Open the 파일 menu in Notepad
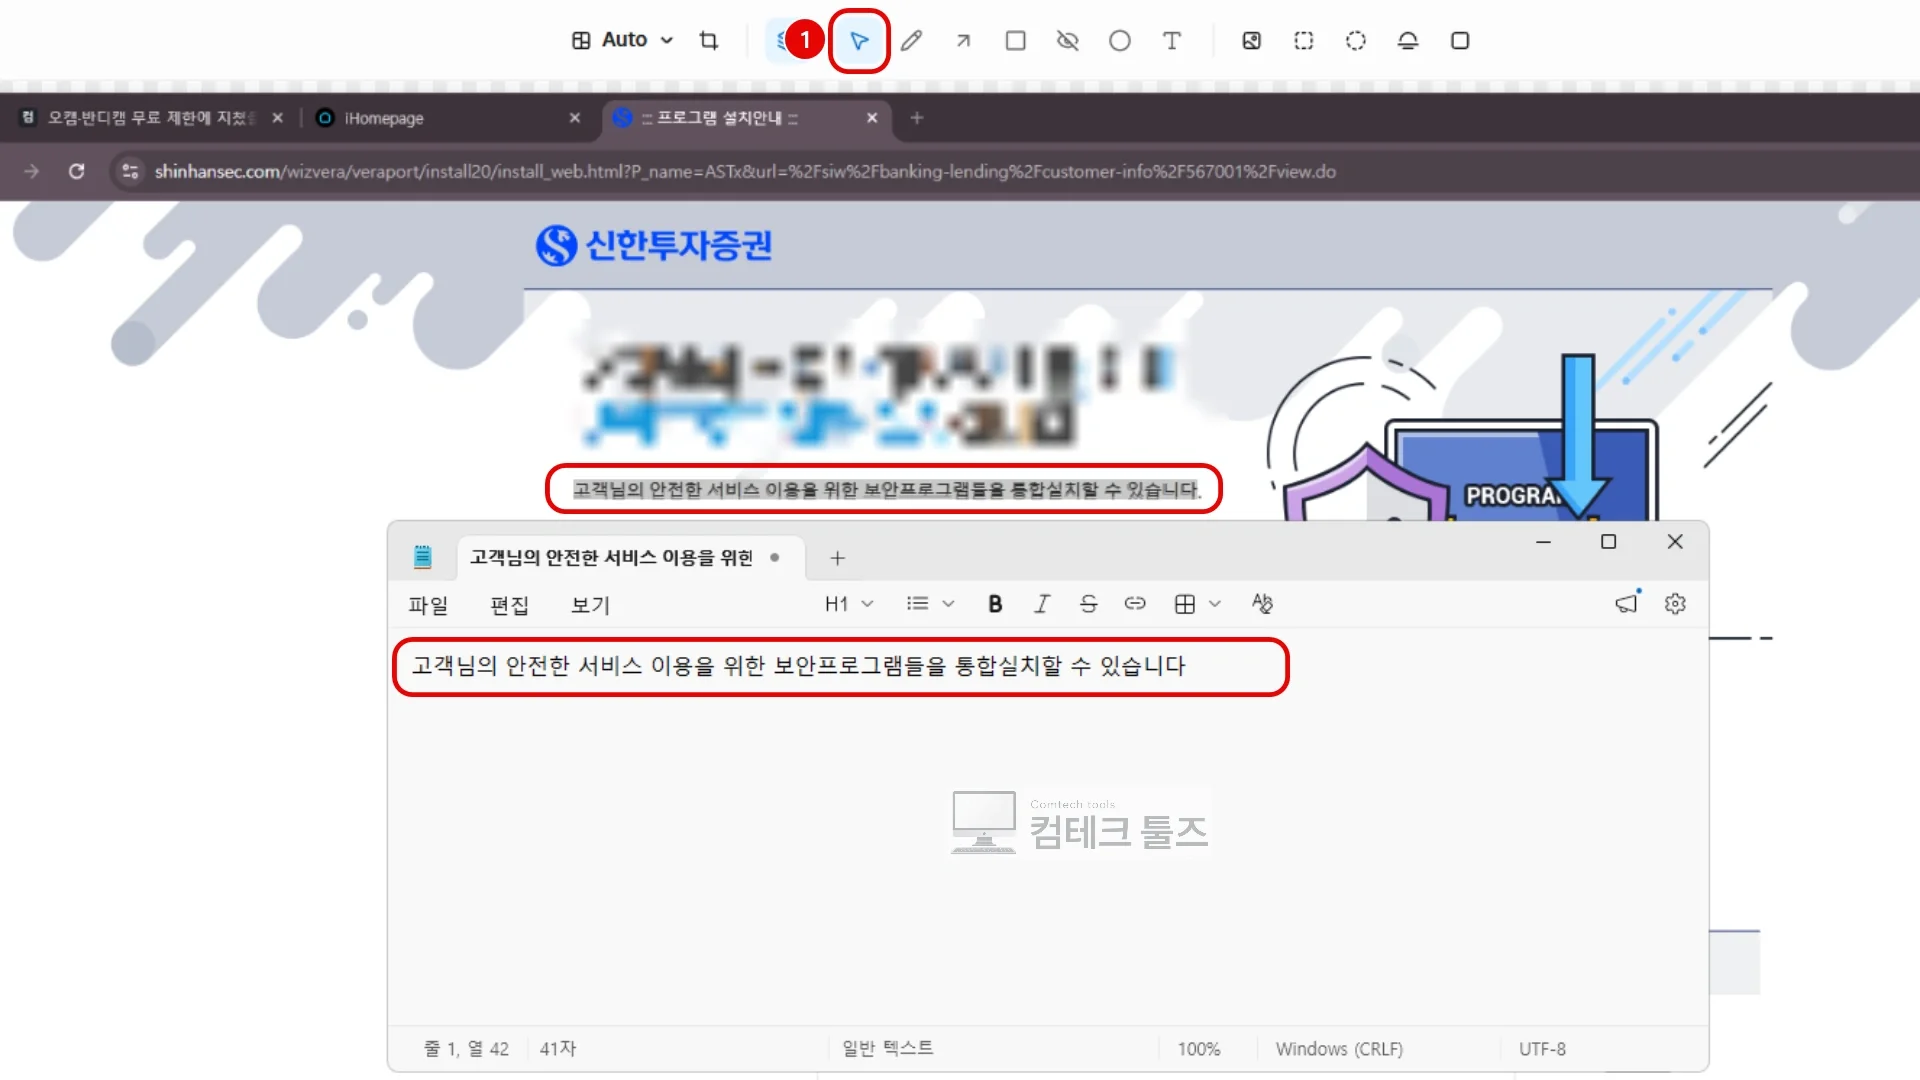Image resolution: width=1920 pixels, height=1080 pixels. 428,605
